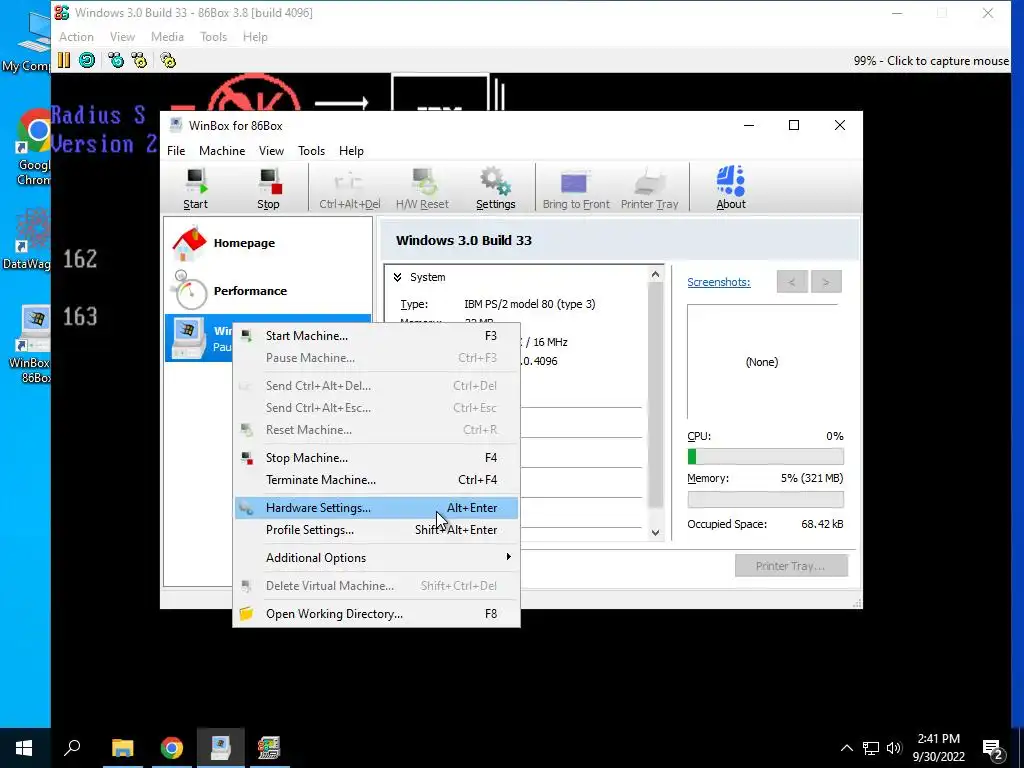
Task: Open the Performance sidebar item
Action: click(268, 291)
